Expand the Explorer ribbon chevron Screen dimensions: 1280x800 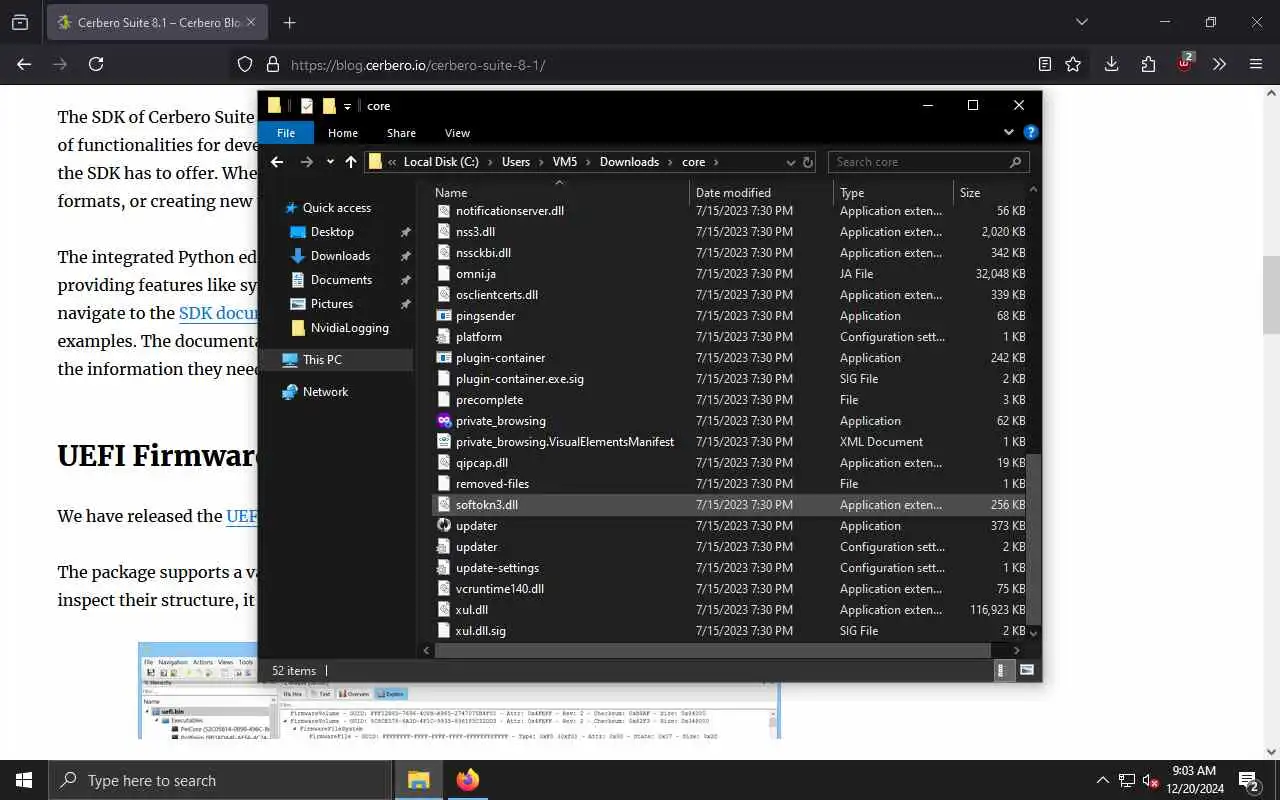(x=1009, y=132)
